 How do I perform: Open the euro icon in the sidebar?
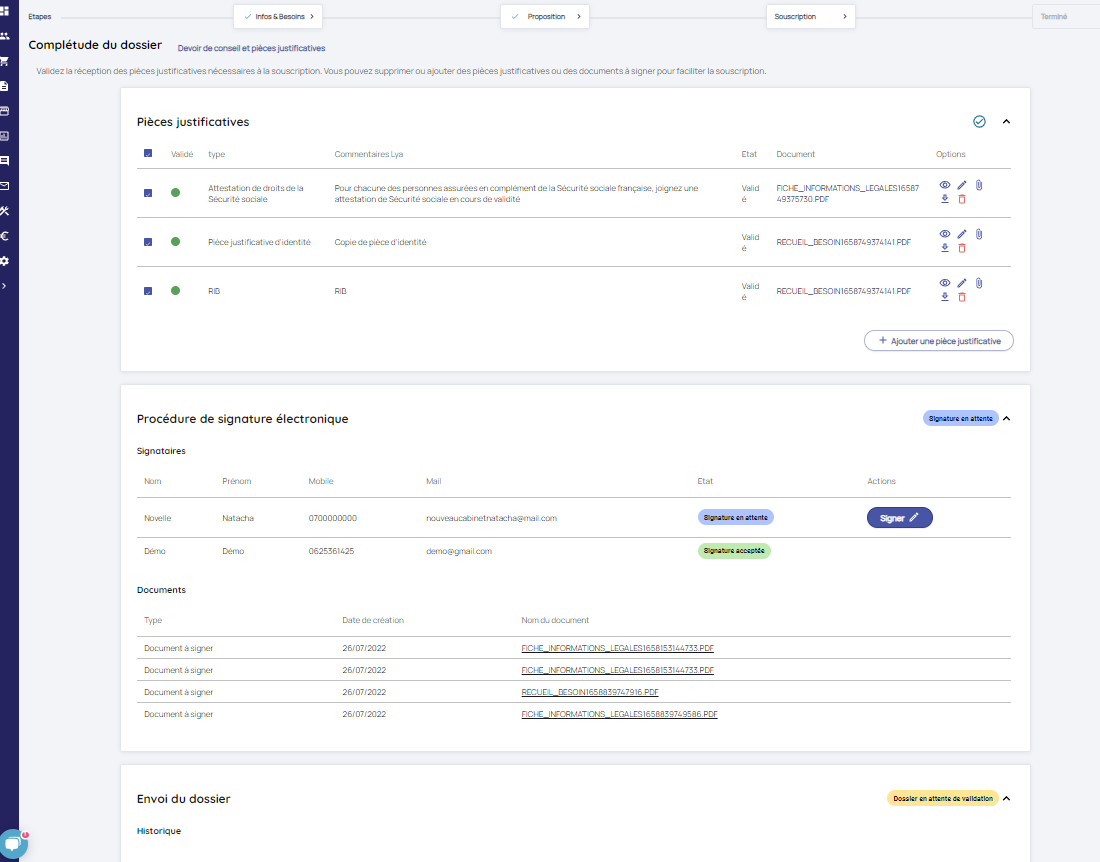click(5, 236)
